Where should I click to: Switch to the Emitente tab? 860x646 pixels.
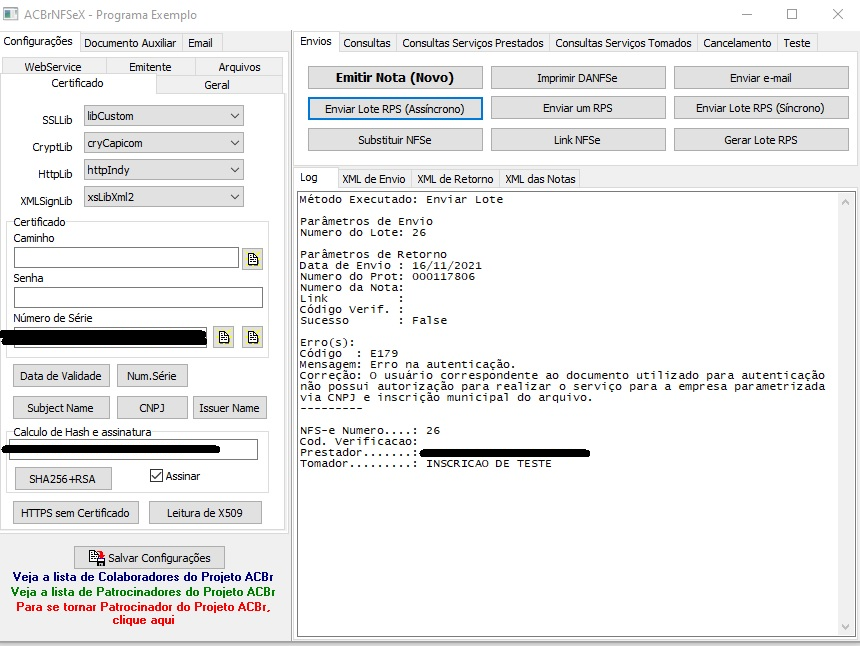pyautogui.click(x=150, y=67)
